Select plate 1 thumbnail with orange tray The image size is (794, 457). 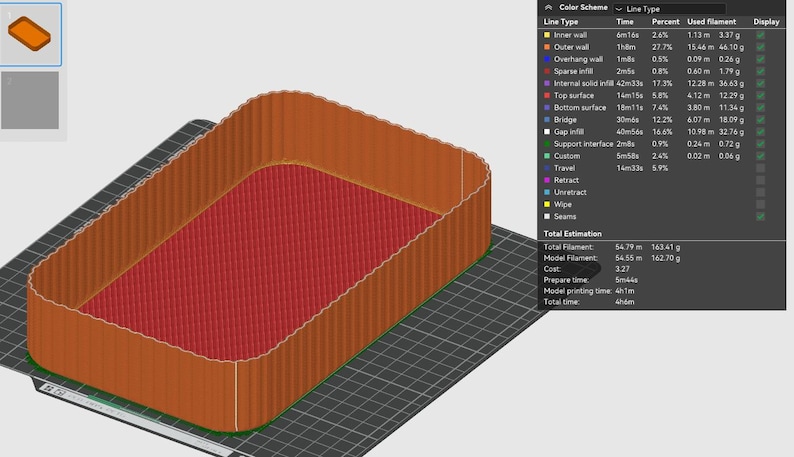tap(30, 34)
